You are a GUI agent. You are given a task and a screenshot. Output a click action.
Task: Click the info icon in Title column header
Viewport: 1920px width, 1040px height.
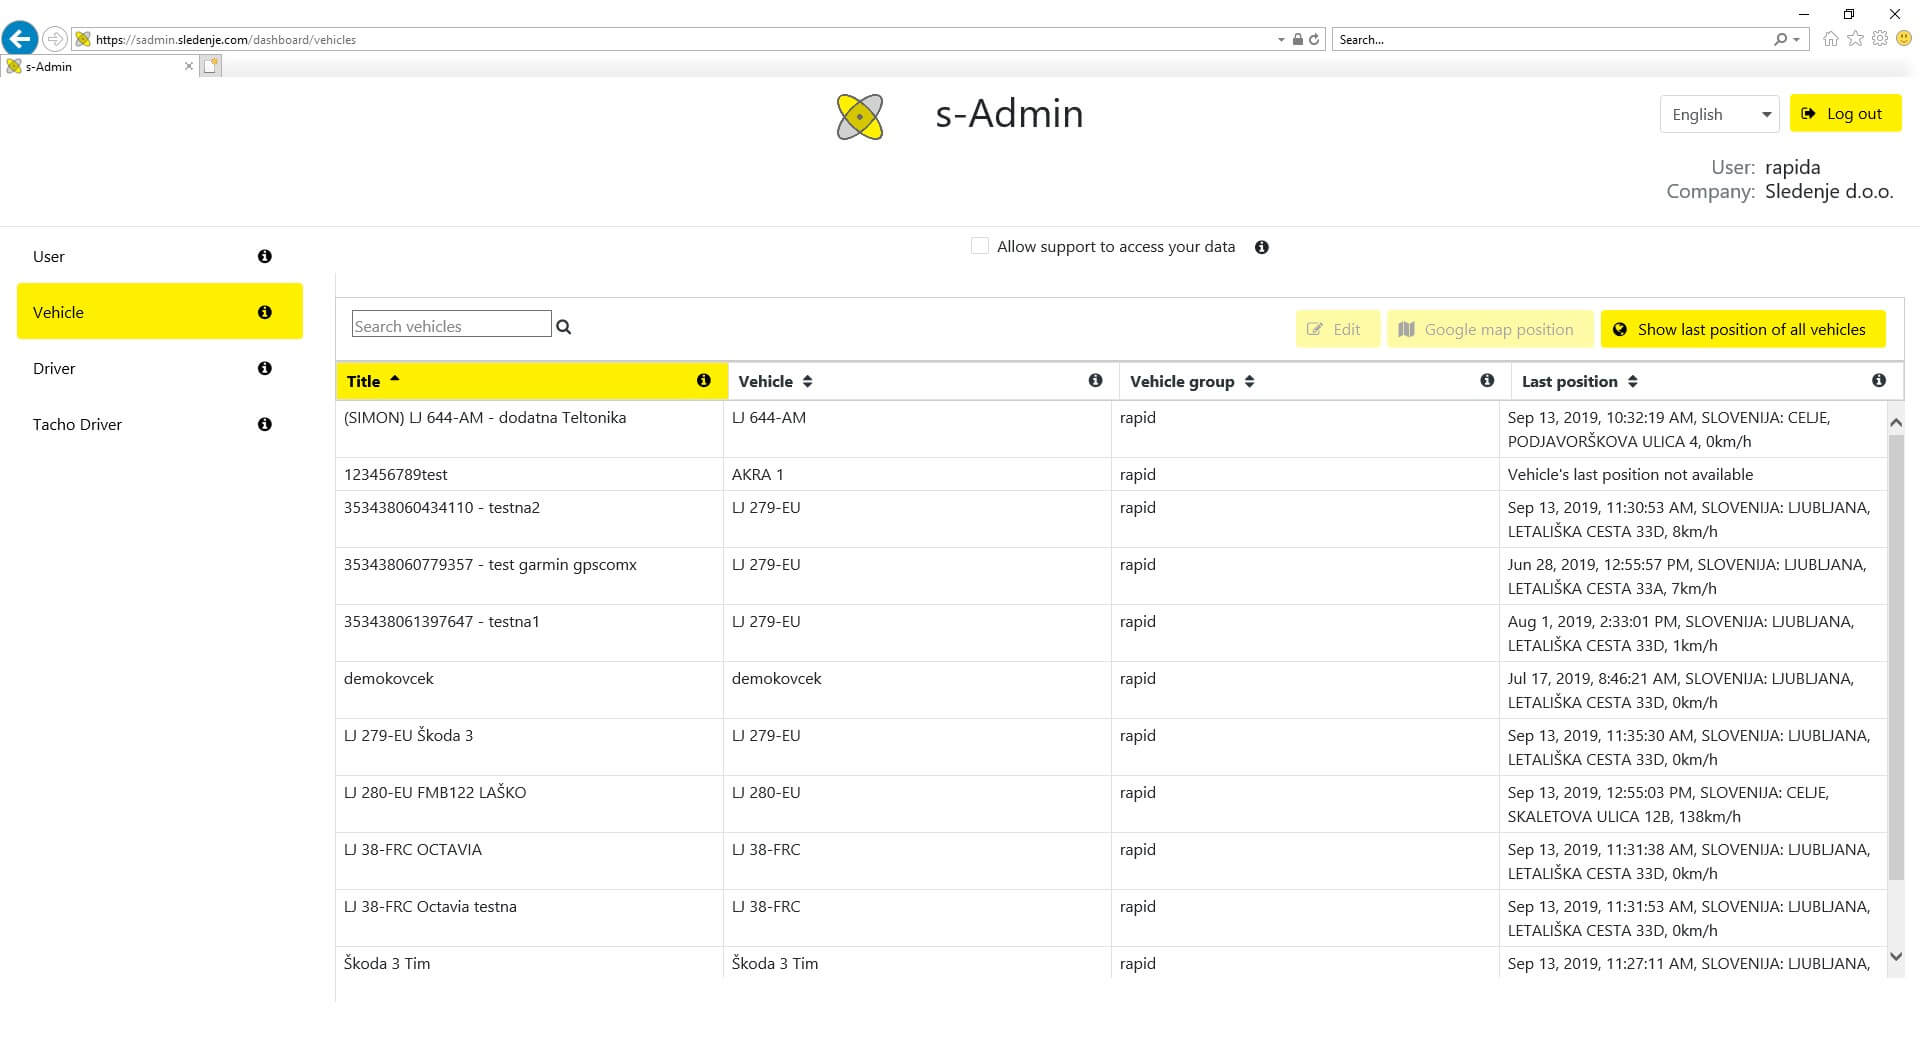[704, 380]
